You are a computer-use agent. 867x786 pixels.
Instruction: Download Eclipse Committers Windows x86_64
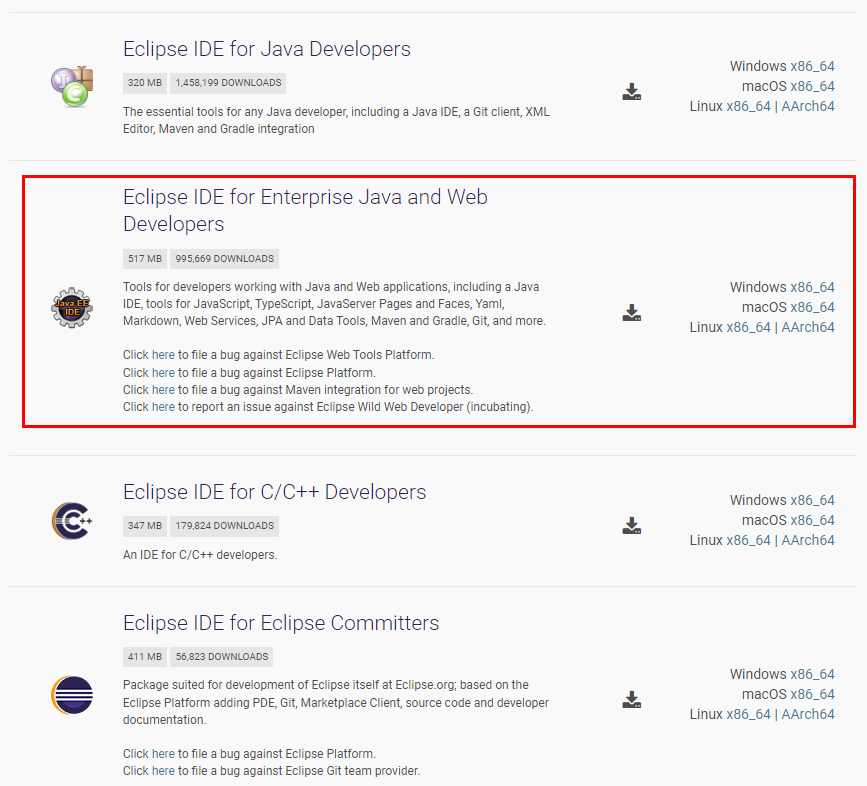tap(812, 674)
